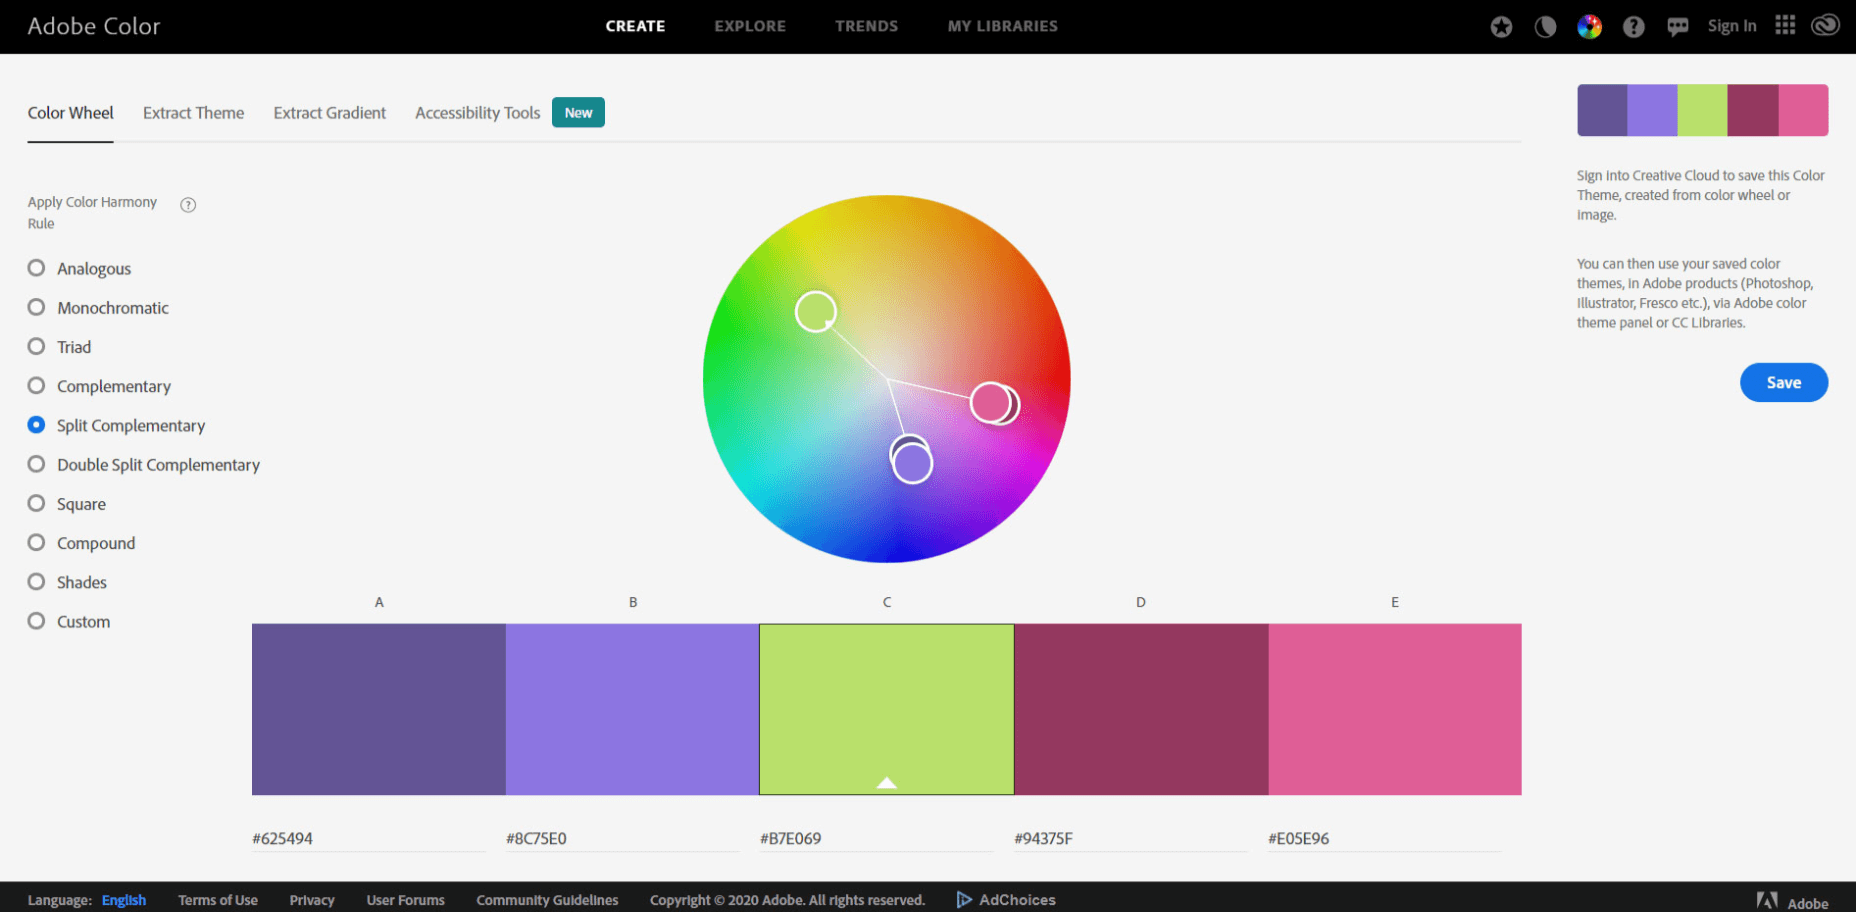Image resolution: width=1856 pixels, height=912 pixels.
Task: Open the EXPLORE menu
Action: point(750,26)
